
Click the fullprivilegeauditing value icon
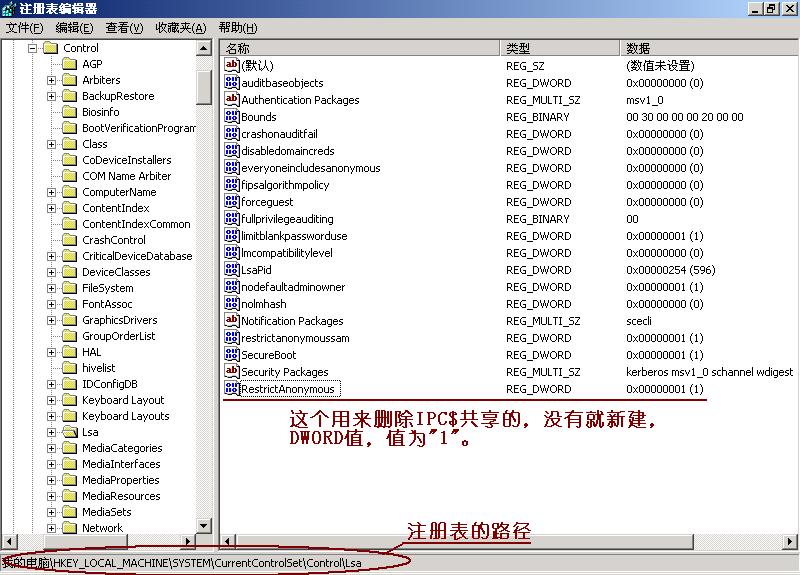(232, 218)
